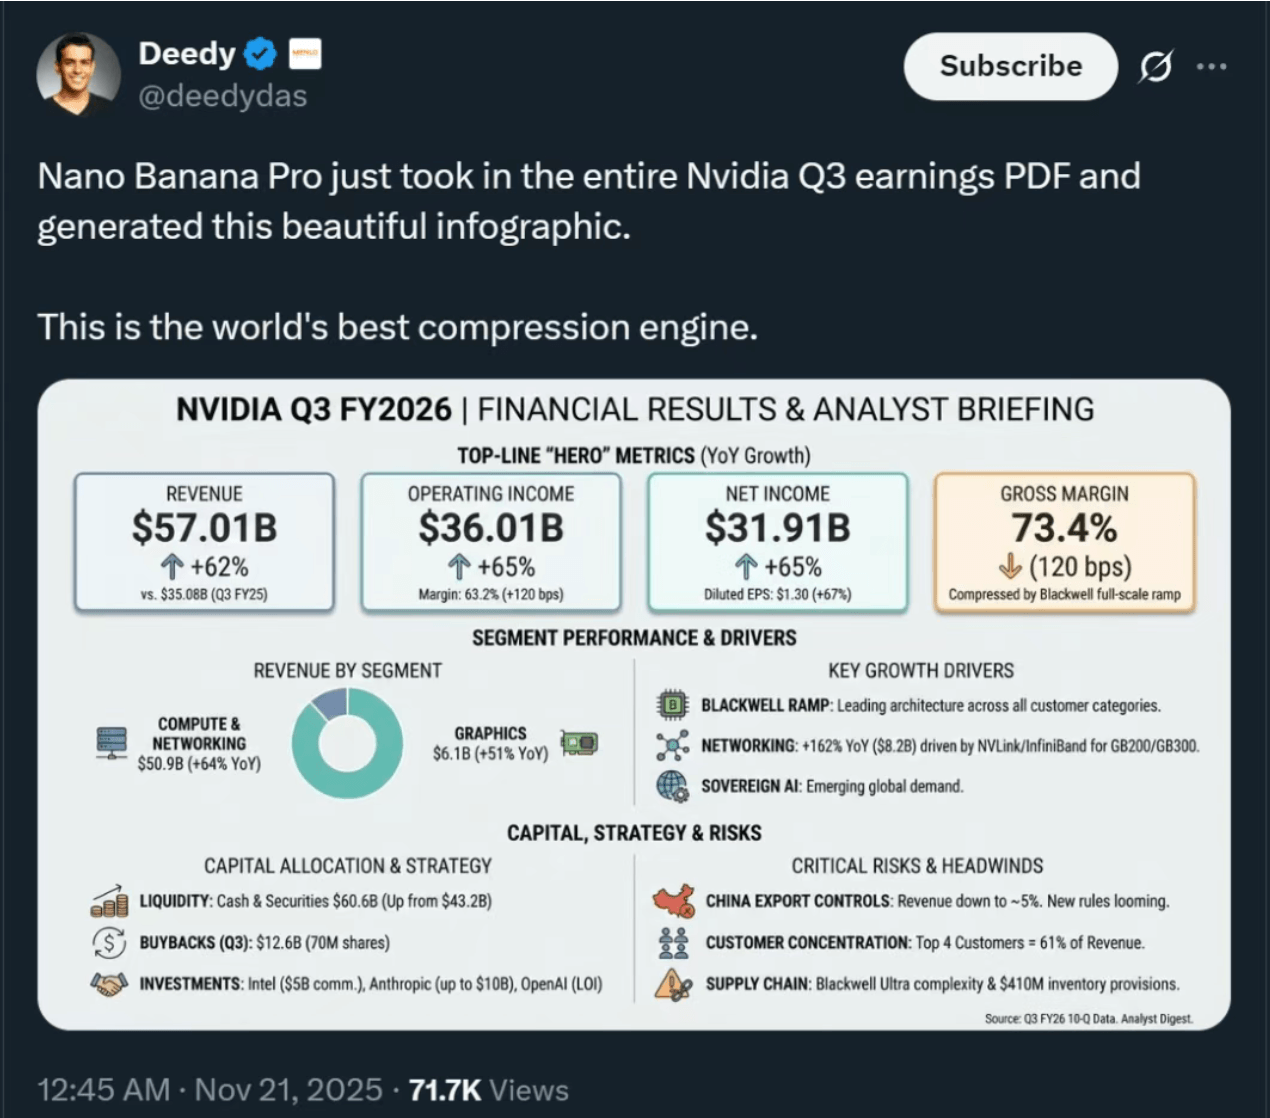Click the blue verified checkmark badge
Image resolution: width=1270 pixels, height=1118 pixels.
pos(260,53)
